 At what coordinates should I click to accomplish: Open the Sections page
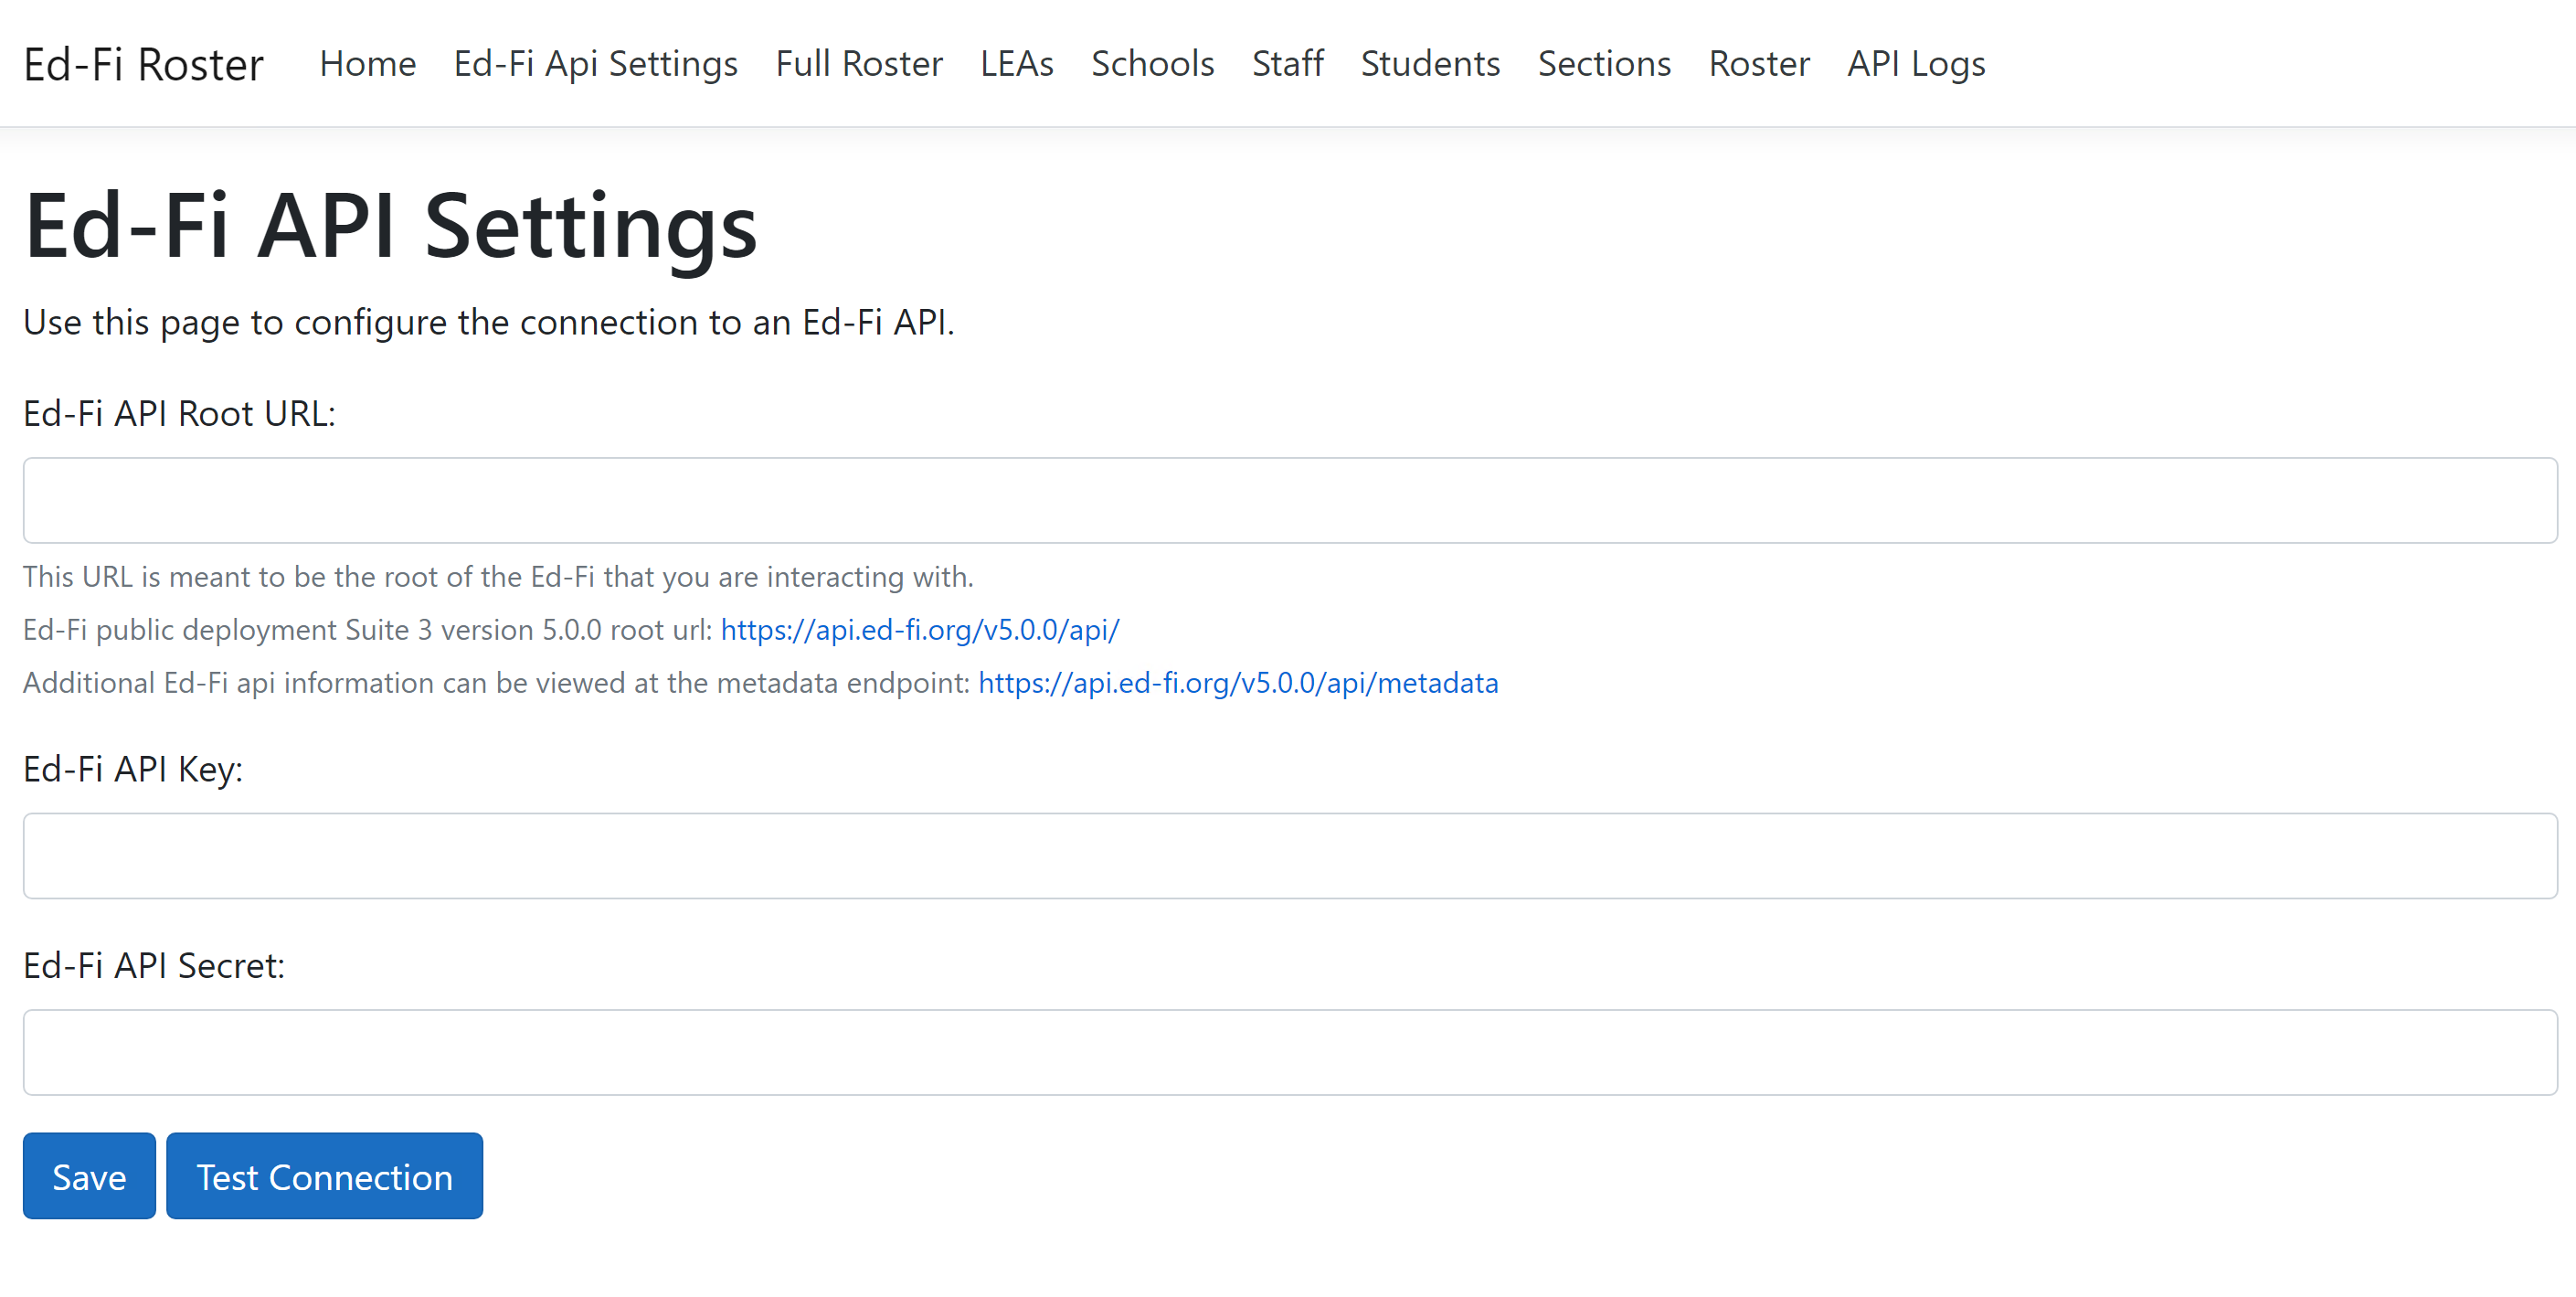(1604, 64)
